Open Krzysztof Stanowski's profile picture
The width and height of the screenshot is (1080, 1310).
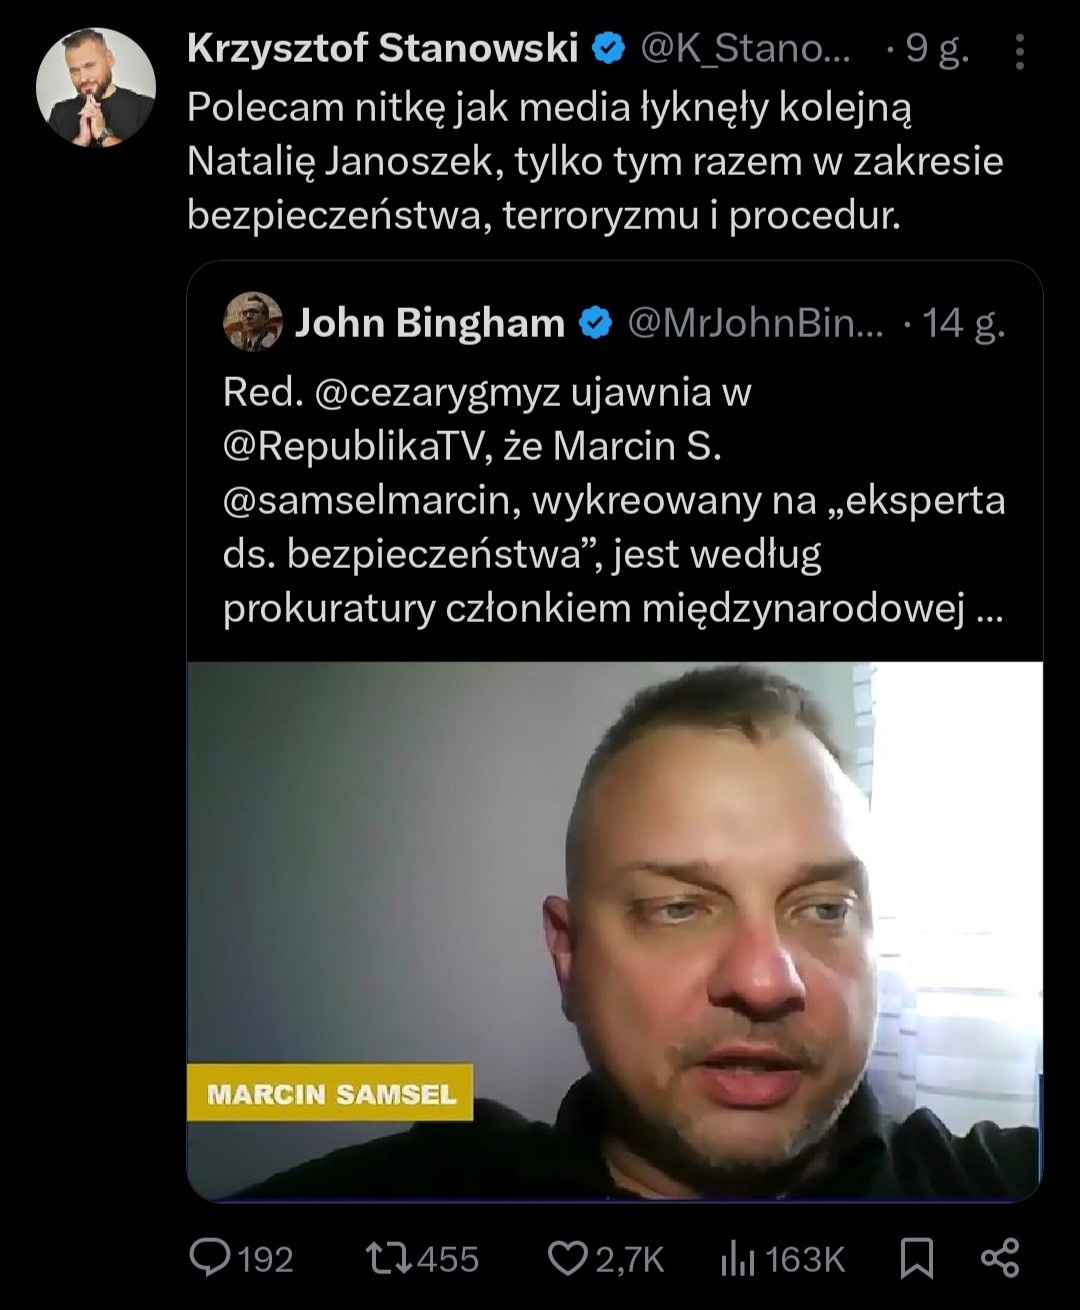(96, 88)
